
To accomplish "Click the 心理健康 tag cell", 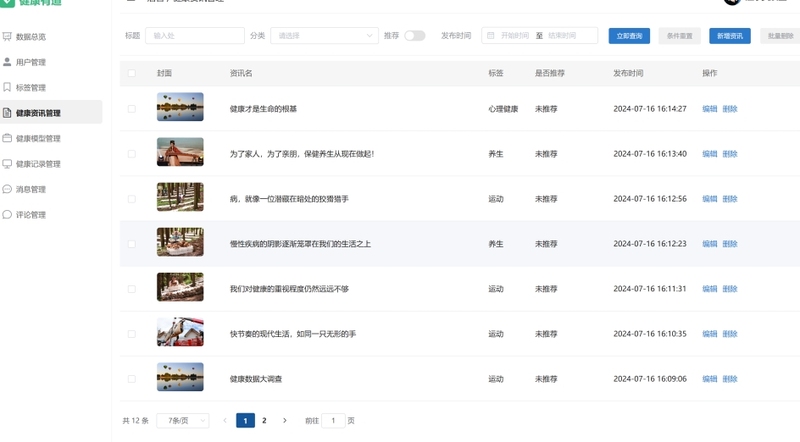I will [503, 109].
